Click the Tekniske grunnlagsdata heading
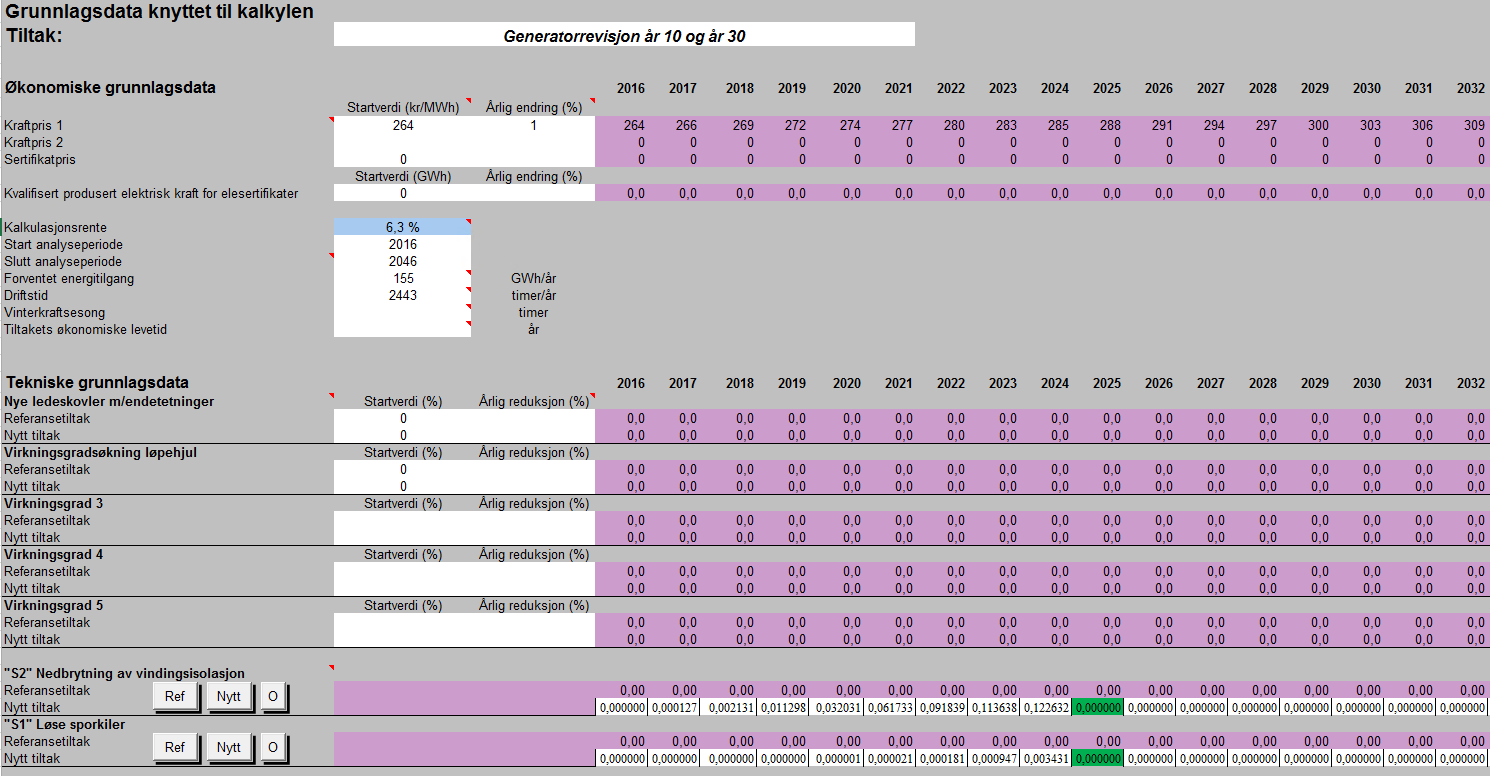 click(x=97, y=382)
